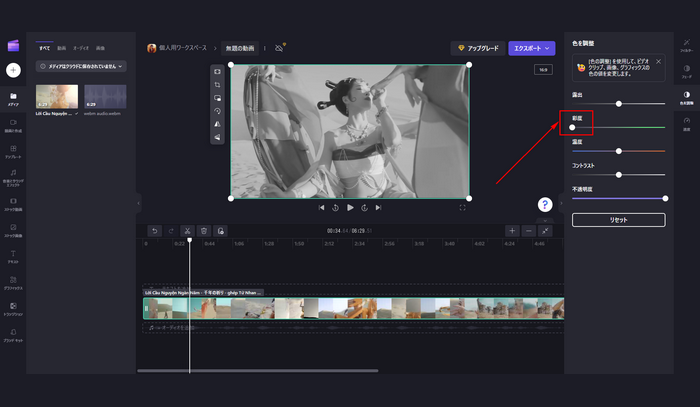The image size is (700, 407).
Task: Click the rotate tool in floating toolbar
Action: 217,111
